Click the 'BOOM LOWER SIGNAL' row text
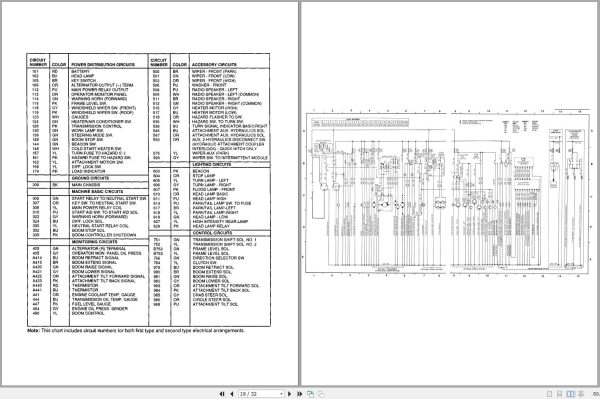Image resolution: width=600 pixels, height=399 pixels. [x=93, y=272]
